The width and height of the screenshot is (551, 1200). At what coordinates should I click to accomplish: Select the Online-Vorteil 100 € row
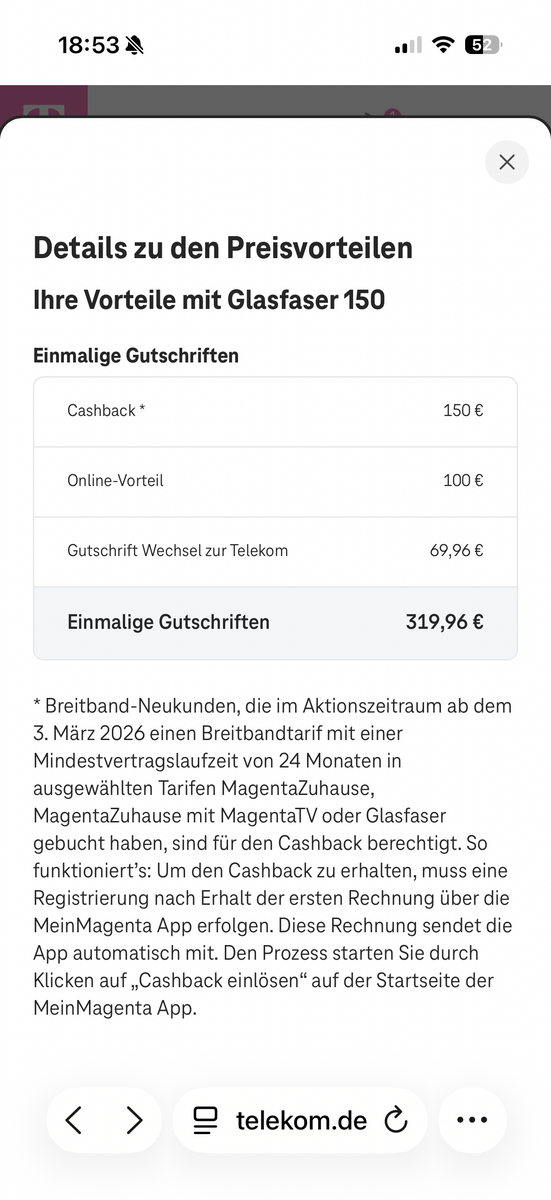(275, 481)
